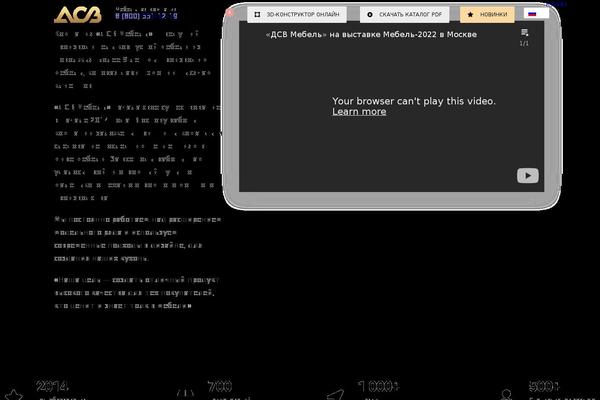Click the 8 (800) phone number

(x=146, y=16)
